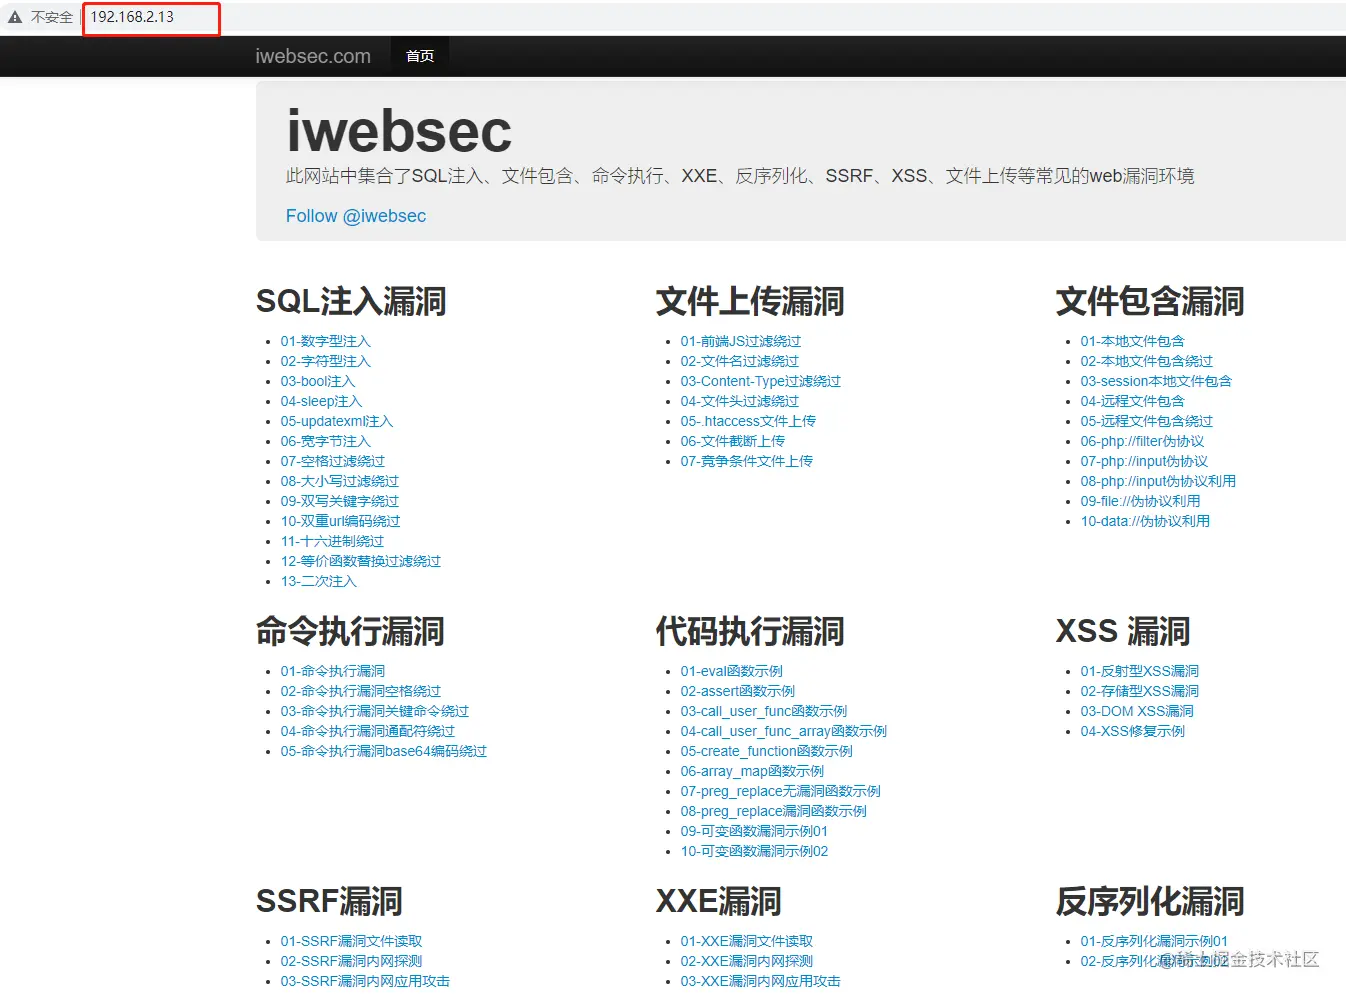Open 04-sleep注入 link
Image resolution: width=1346 pixels, height=996 pixels.
tap(322, 401)
